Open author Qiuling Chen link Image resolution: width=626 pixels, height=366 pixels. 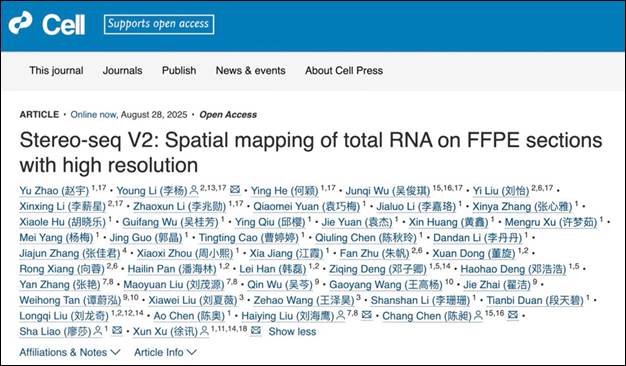(x=366, y=237)
